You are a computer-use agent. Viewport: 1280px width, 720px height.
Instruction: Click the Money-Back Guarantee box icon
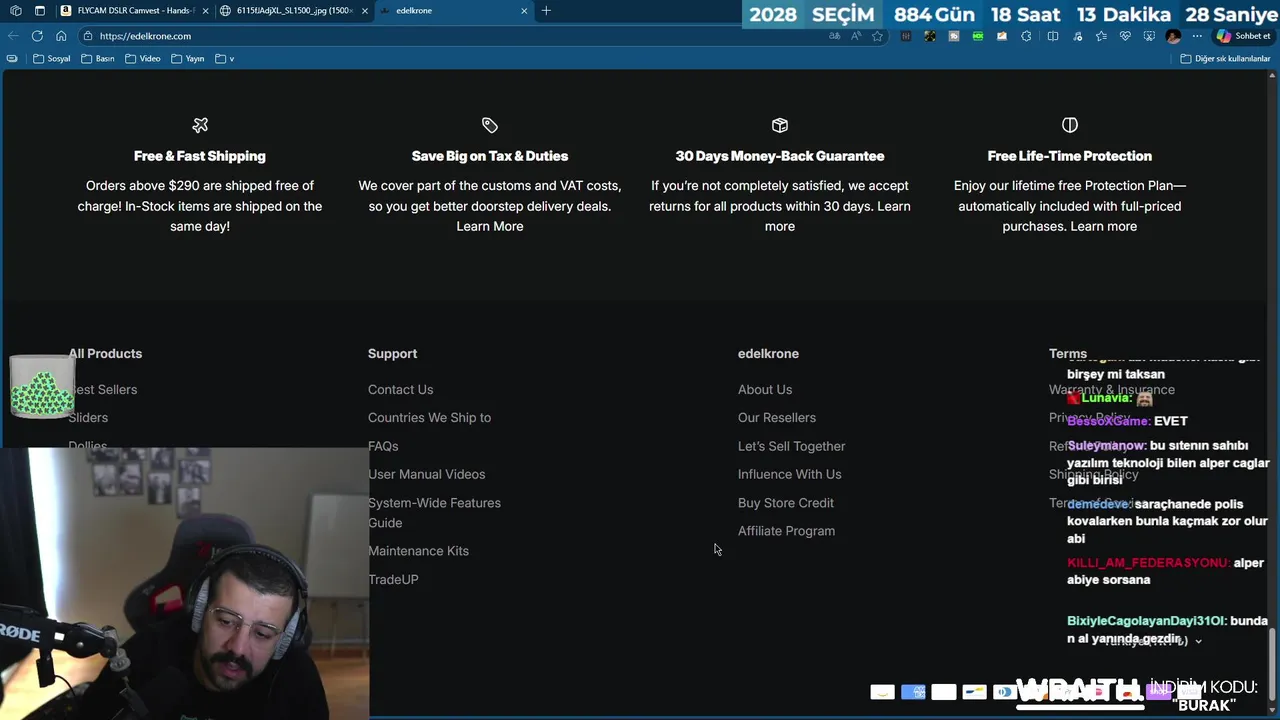click(780, 125)
